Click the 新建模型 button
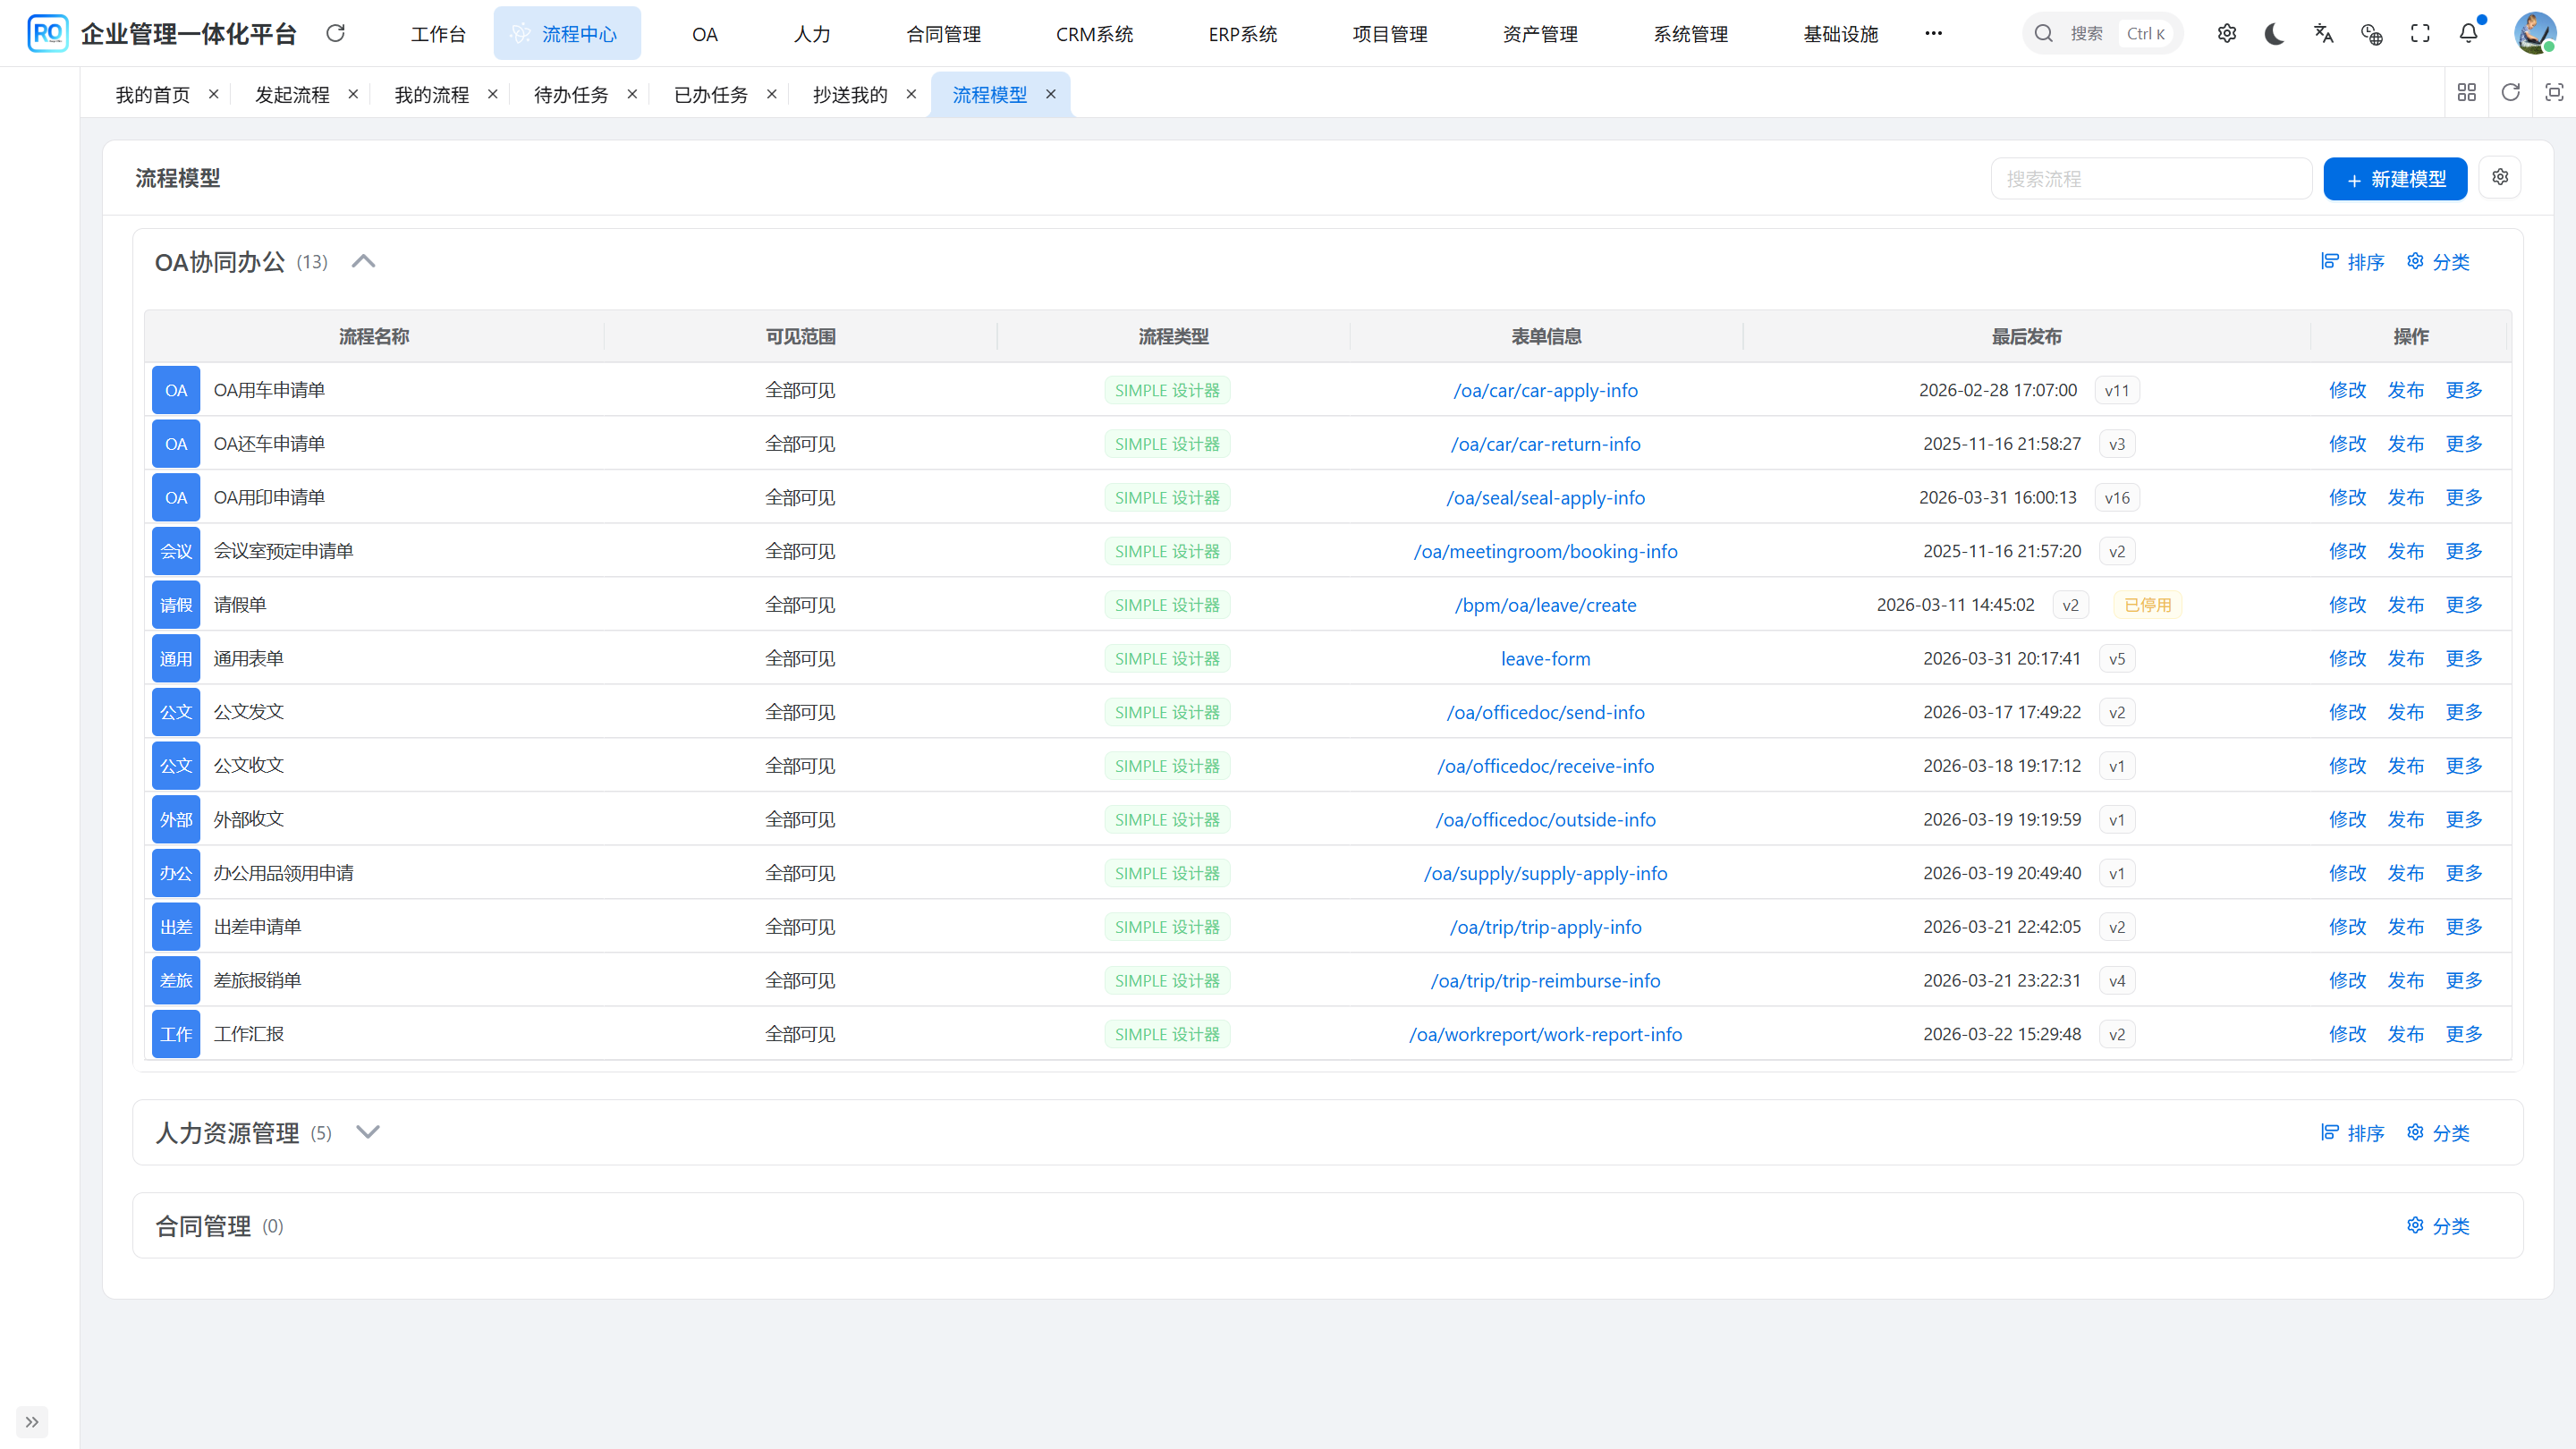2576x1449 pixels. click(2395, 179)
